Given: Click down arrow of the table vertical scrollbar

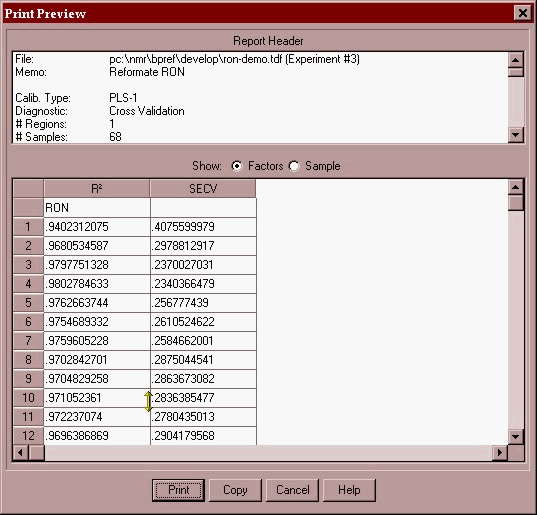Looking at the screenshot, I should [516, 437].
